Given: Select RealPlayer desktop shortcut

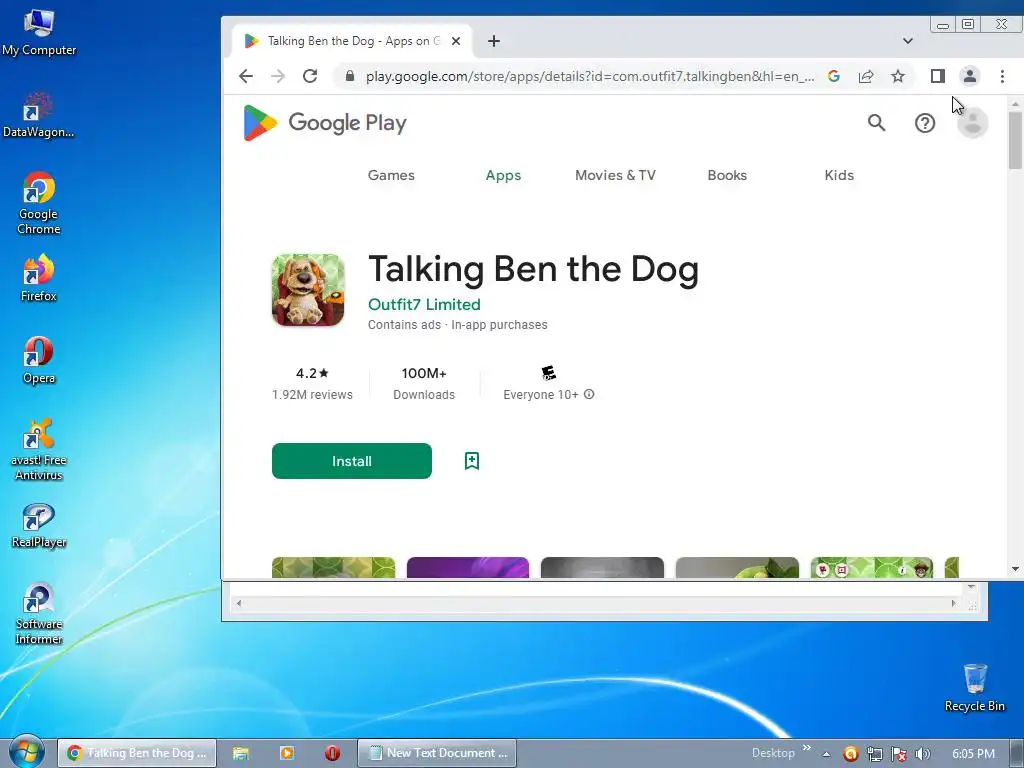Looking at the screenshot, I should point(39,526).
